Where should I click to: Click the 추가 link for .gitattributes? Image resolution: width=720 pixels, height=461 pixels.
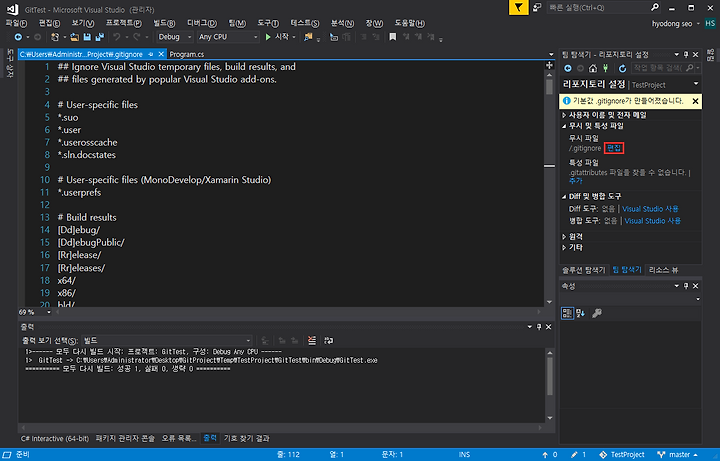click(575, 181)
